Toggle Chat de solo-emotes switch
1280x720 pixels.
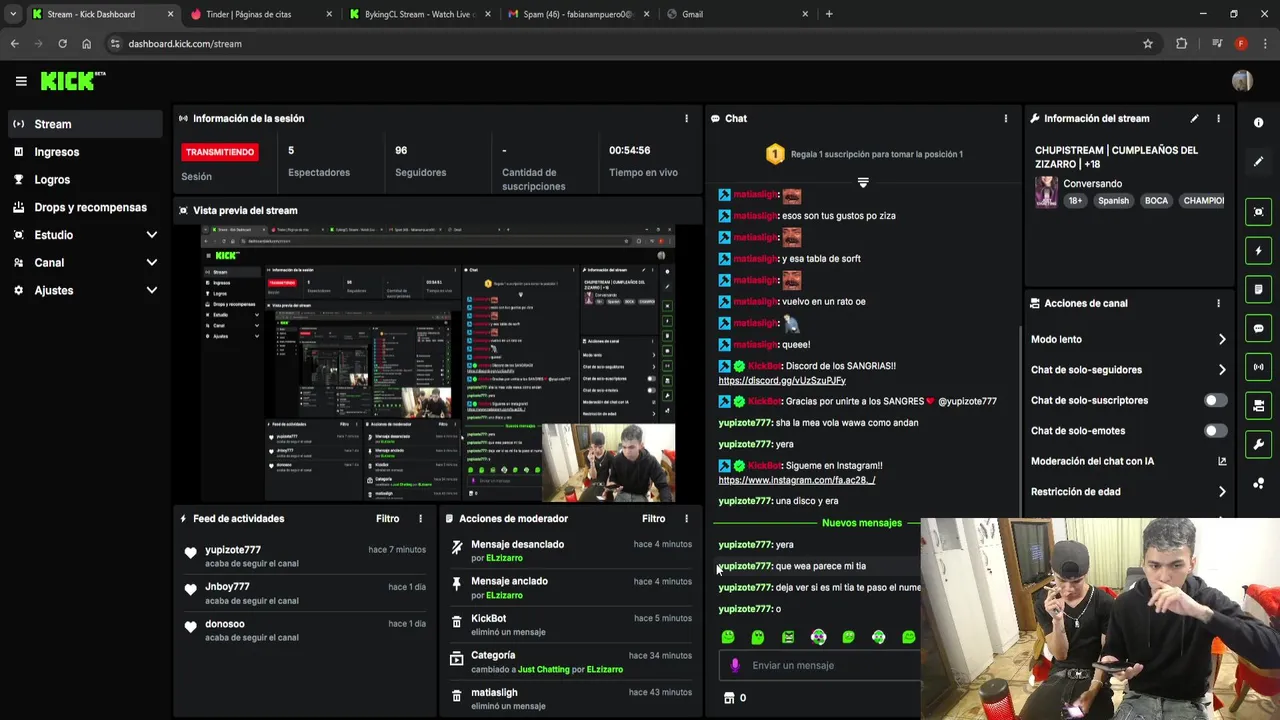[1215, 431]
